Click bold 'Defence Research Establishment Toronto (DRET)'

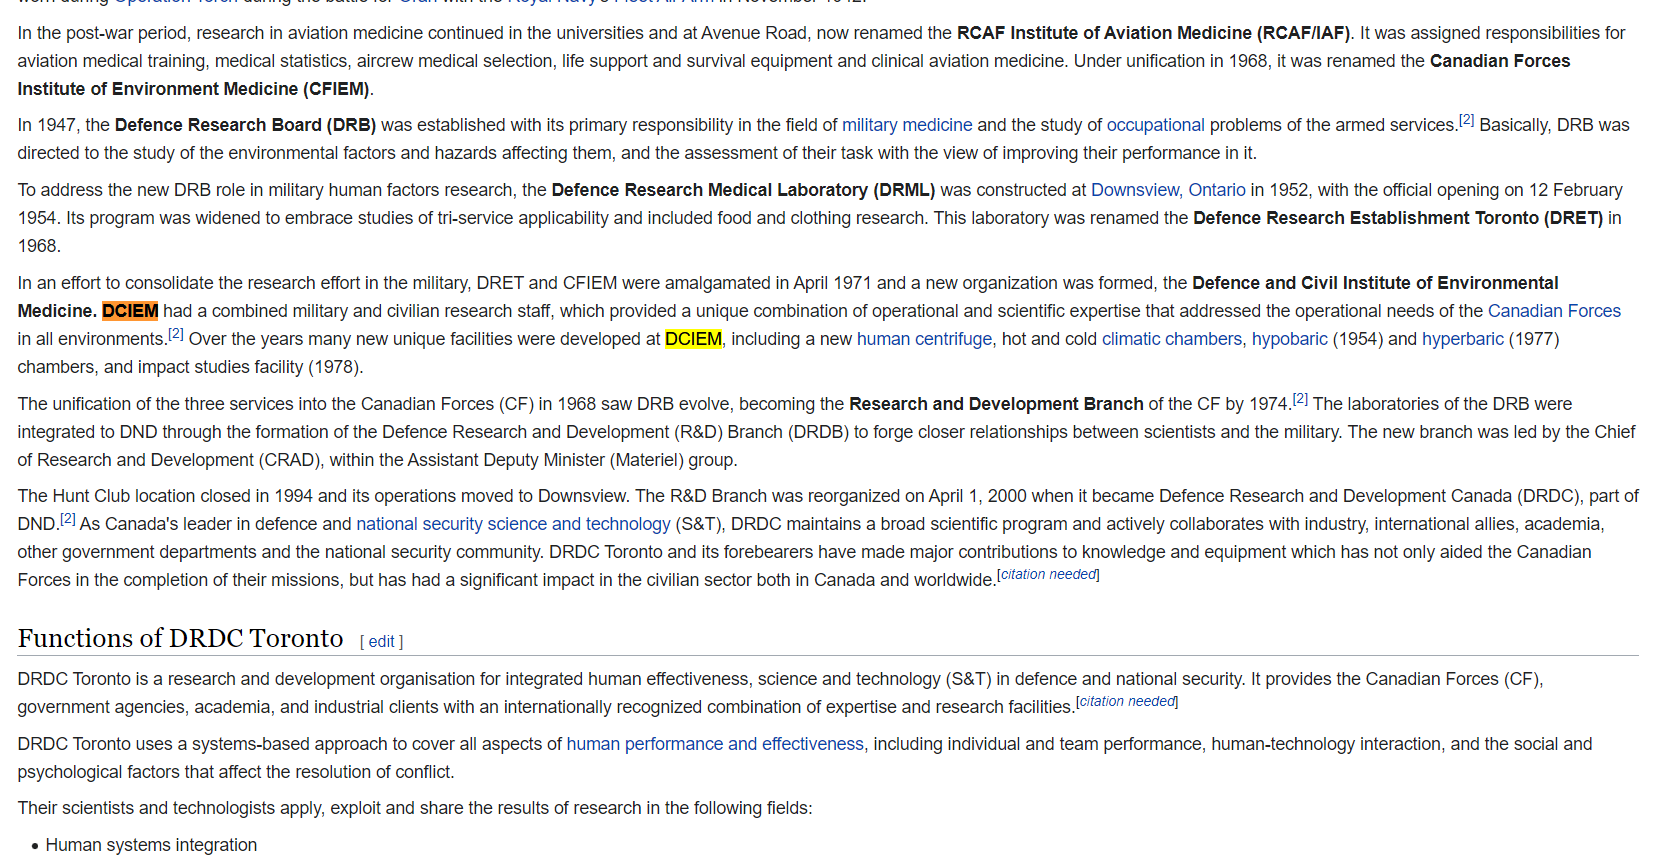tap(1398, 218)
